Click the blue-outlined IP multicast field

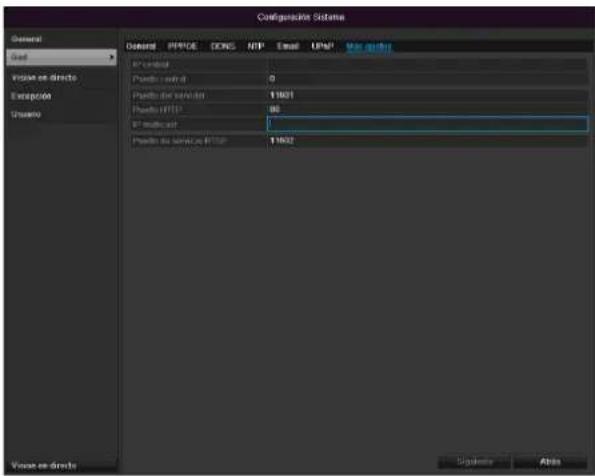coord(428,124)
